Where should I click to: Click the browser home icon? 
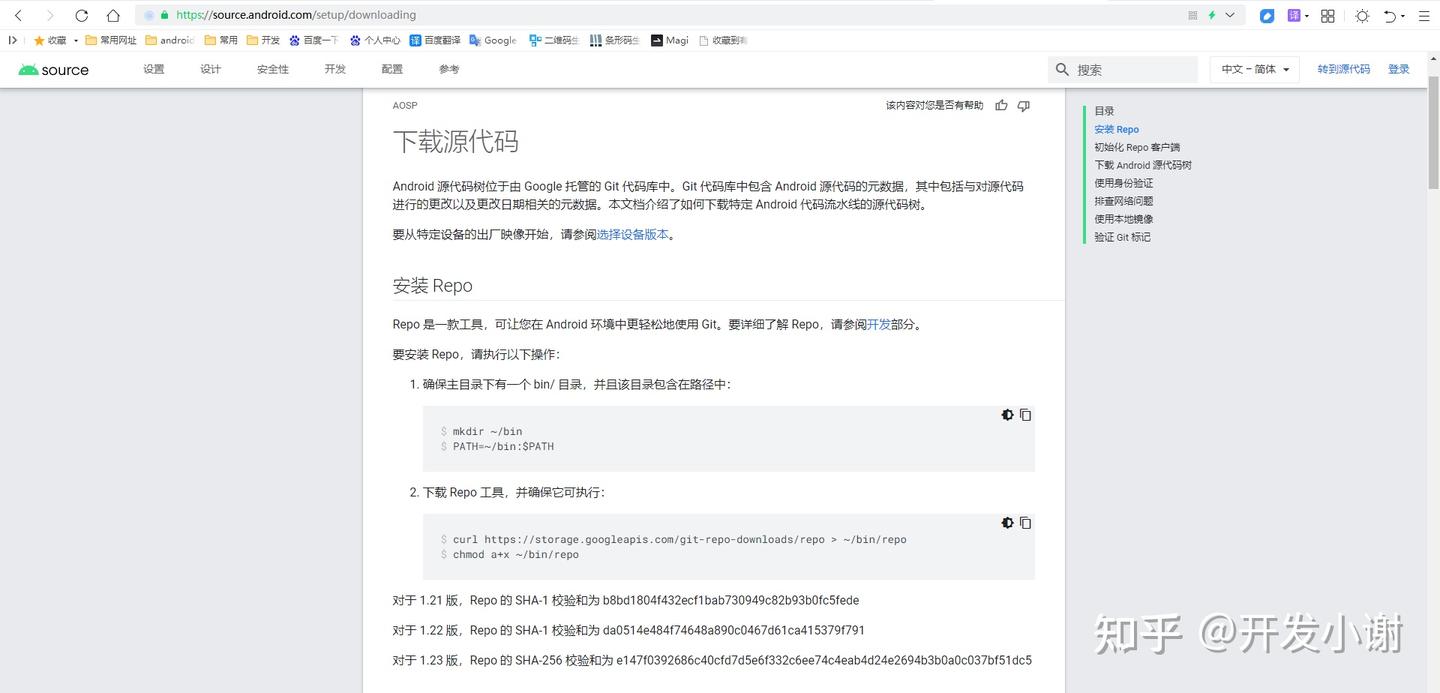point(114,15)
